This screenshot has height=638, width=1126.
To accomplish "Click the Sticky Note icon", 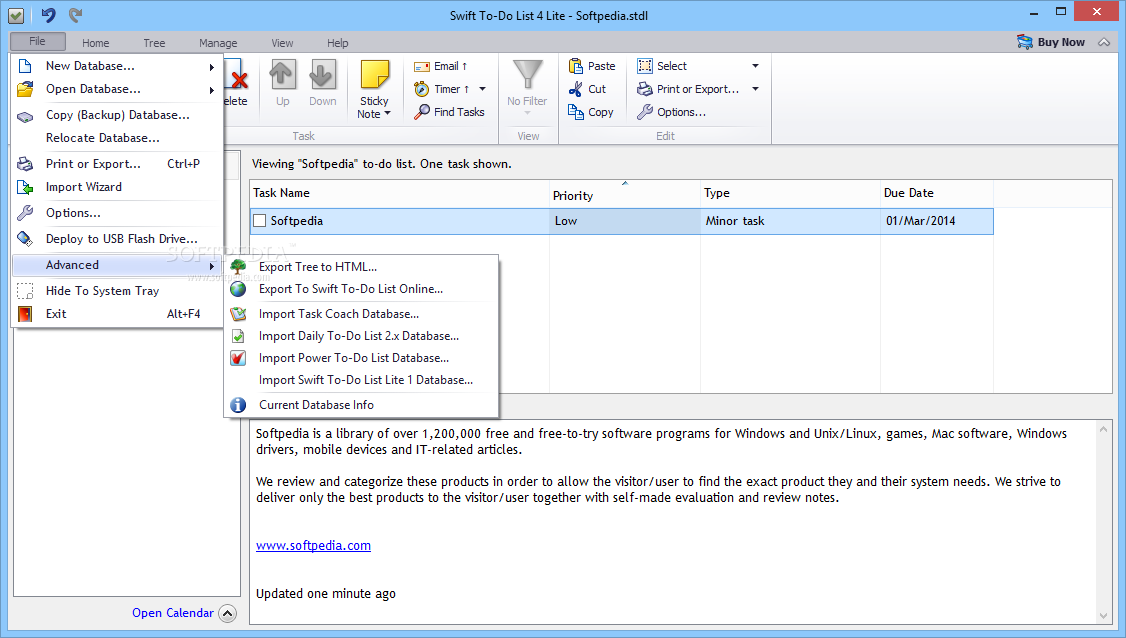I will pos(374,75).
